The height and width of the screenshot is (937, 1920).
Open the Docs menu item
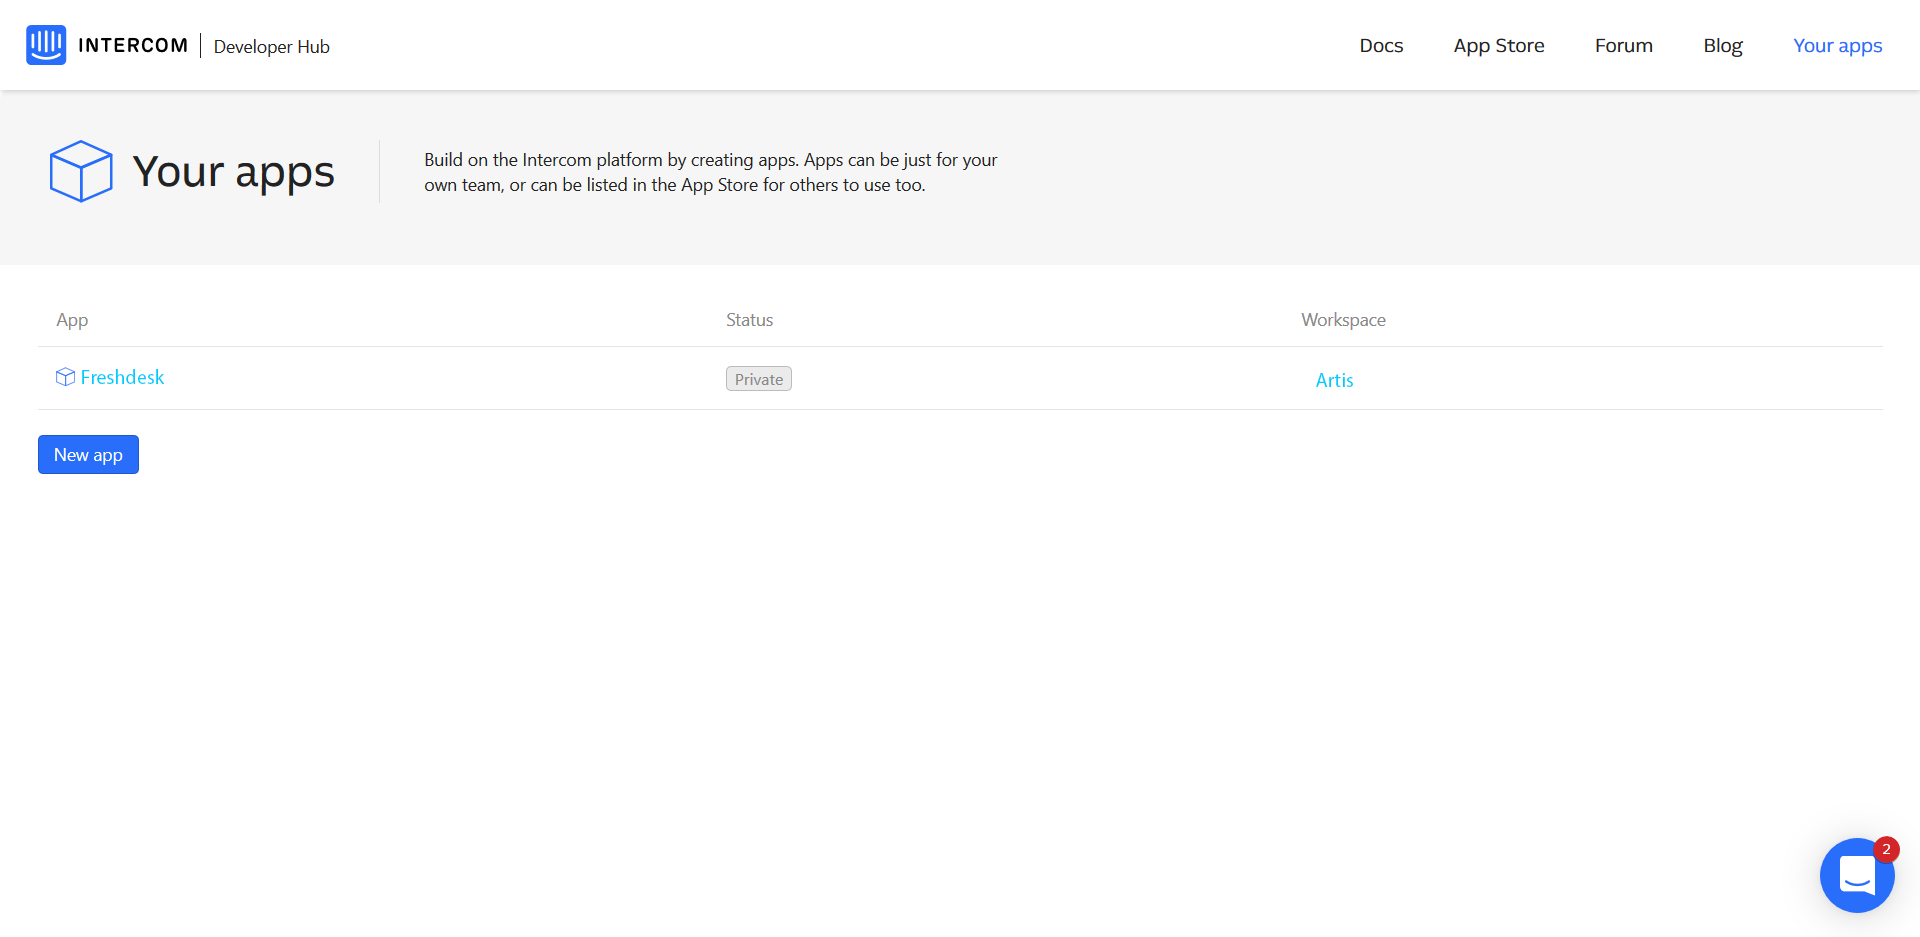coord(1381,46)
